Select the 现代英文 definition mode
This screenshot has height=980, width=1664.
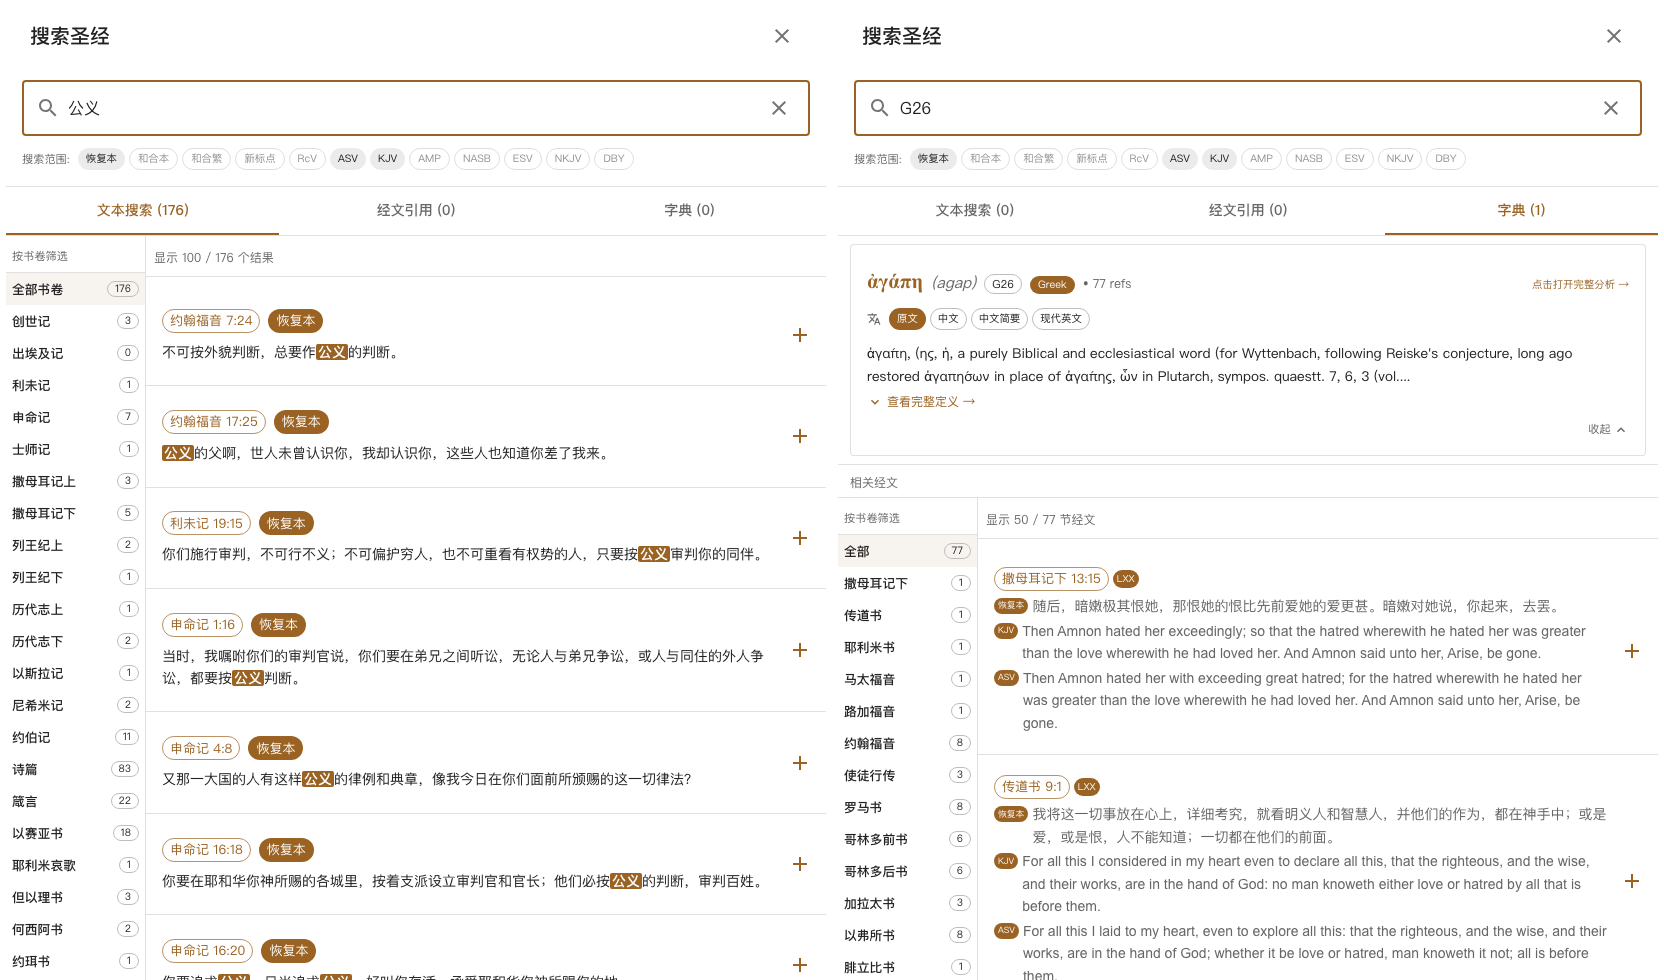point(1061,319)
